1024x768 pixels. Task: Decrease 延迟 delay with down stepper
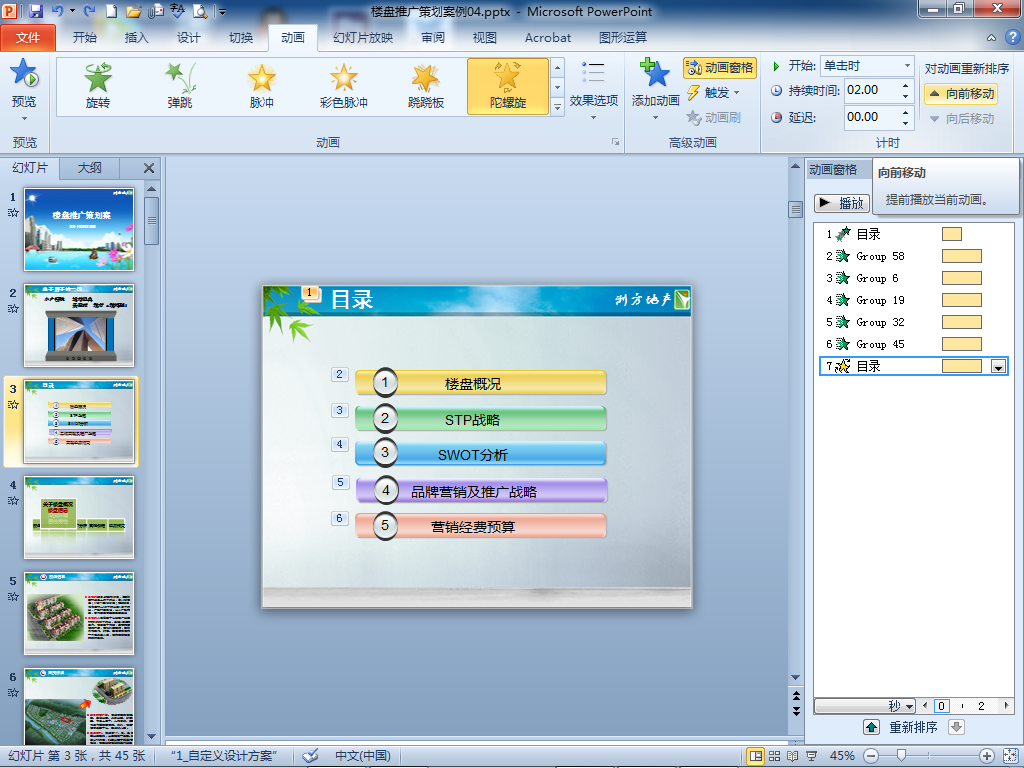click(x=906, y=123)
